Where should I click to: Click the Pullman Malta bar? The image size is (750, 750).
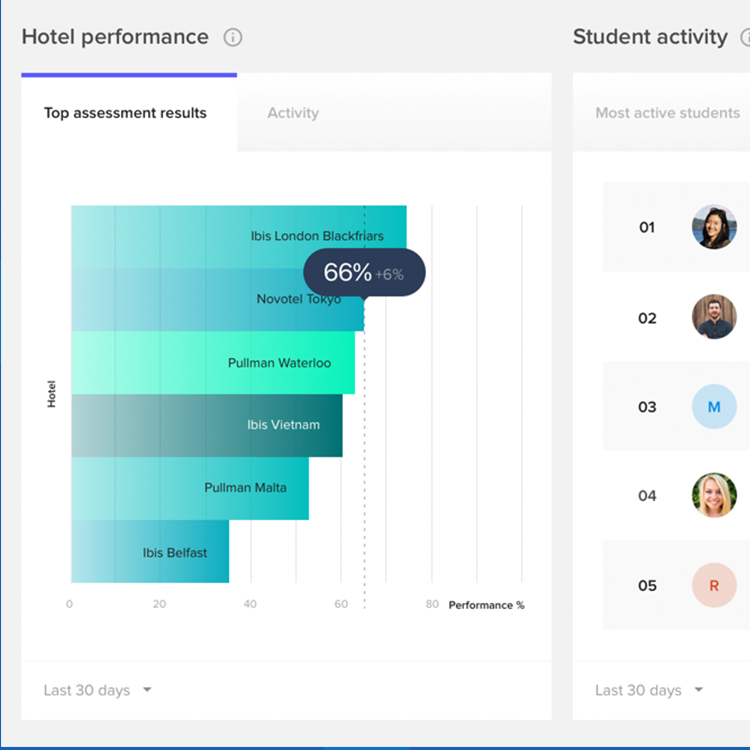(x=190, y=488)
